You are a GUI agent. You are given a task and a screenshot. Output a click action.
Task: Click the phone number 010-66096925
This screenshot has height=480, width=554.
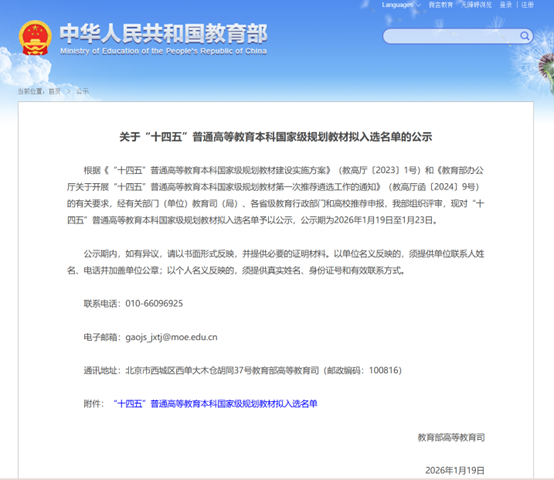point(154,304)
